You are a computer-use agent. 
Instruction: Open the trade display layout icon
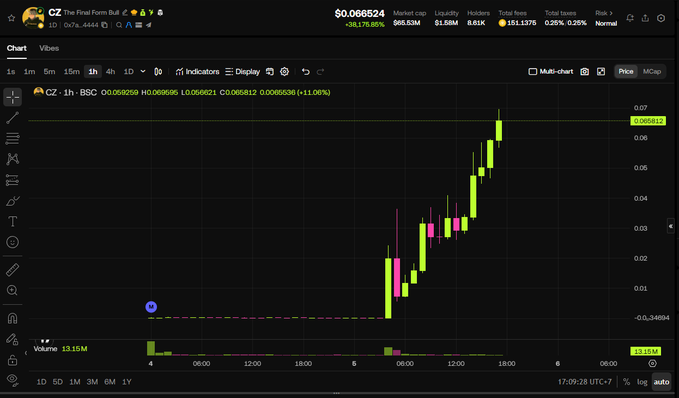(x=270, y=71)
